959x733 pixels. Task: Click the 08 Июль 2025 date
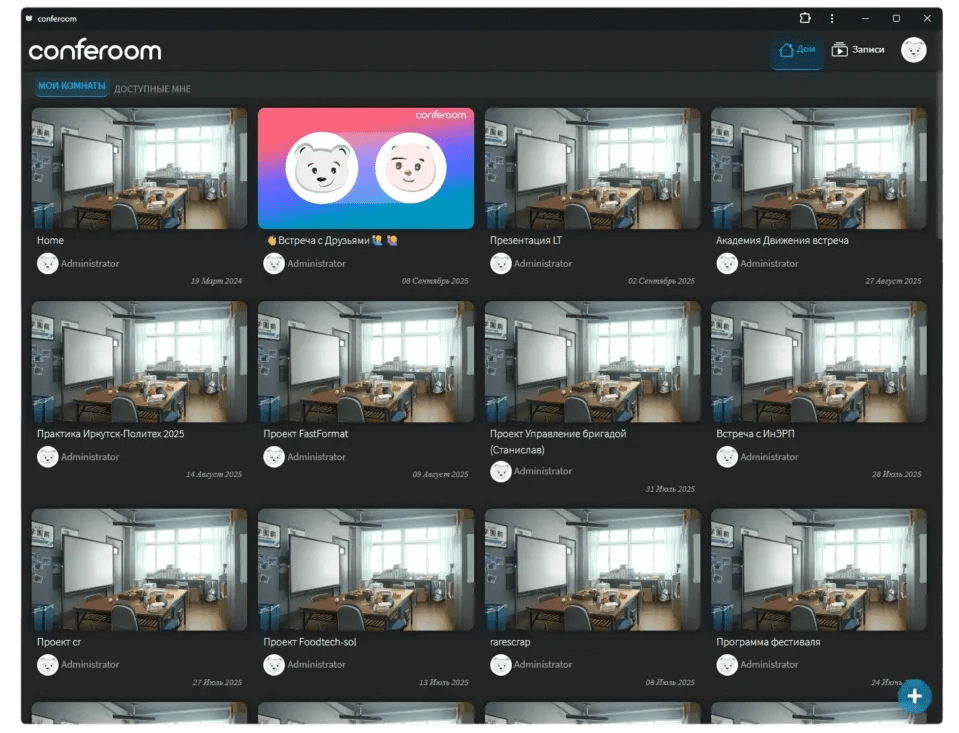pyautogui.click(x=670, y=682)
